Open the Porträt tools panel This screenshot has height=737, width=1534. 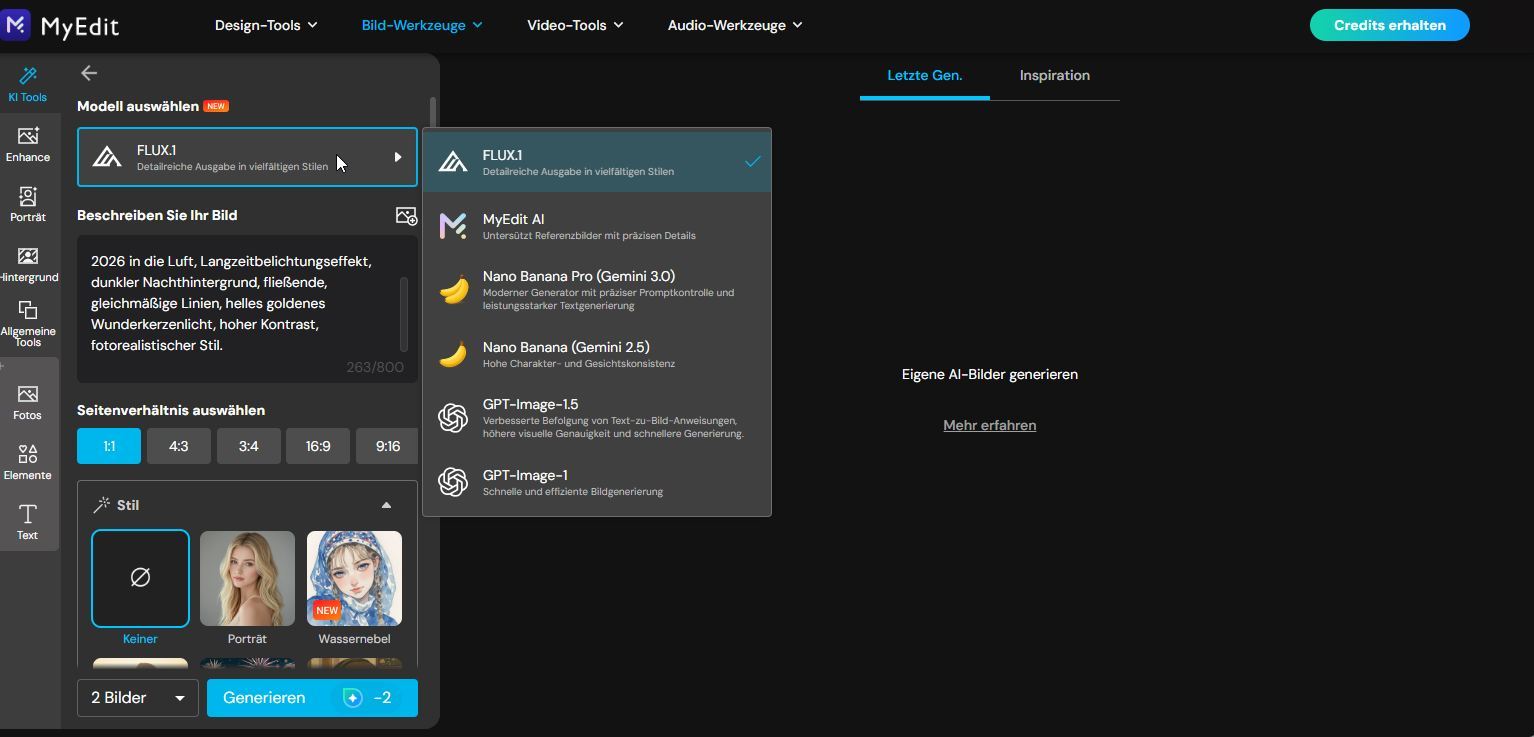click(28, 205)
